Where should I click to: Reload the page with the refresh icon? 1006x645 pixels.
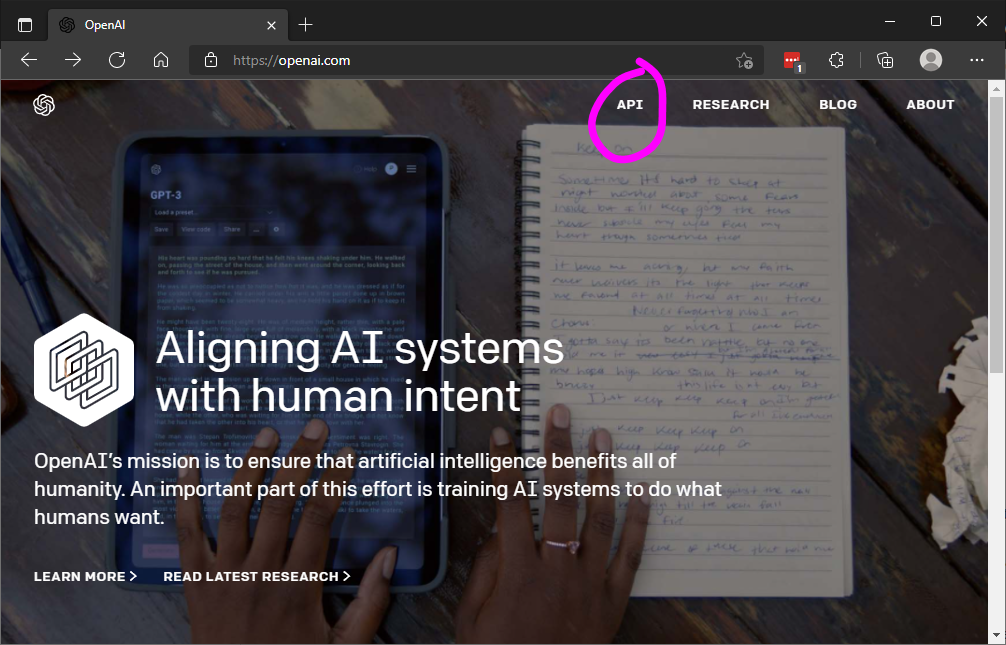(x=117, y=60)
